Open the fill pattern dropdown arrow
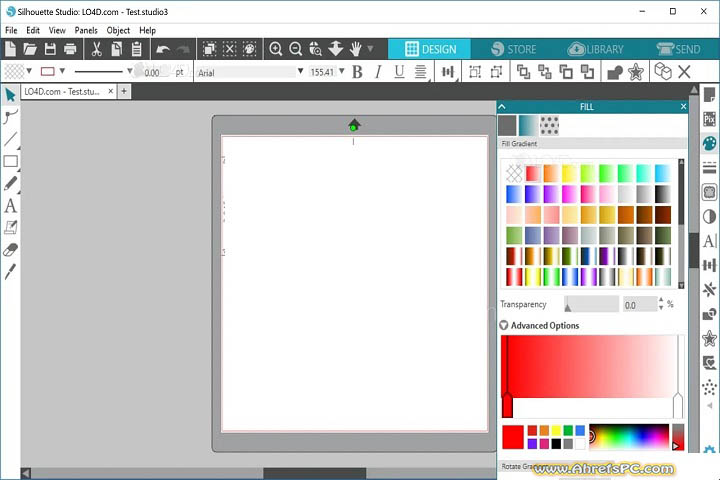Screen dimensions: 720x480 (29, 71)
